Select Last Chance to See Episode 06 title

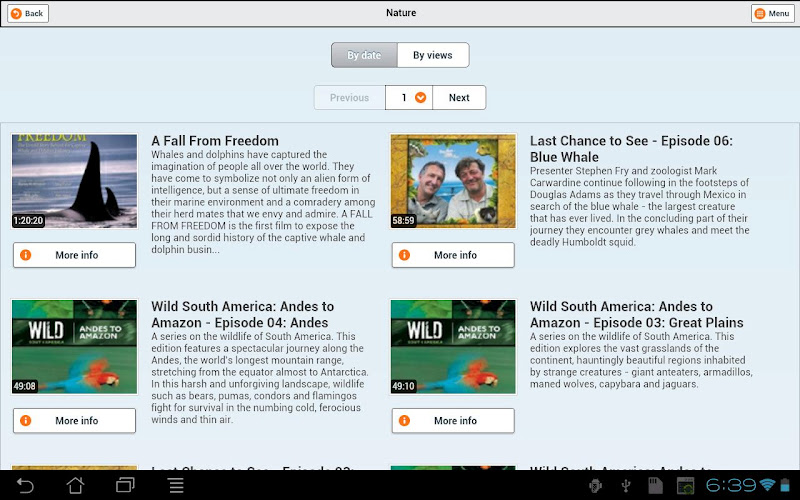pos(631,149)
